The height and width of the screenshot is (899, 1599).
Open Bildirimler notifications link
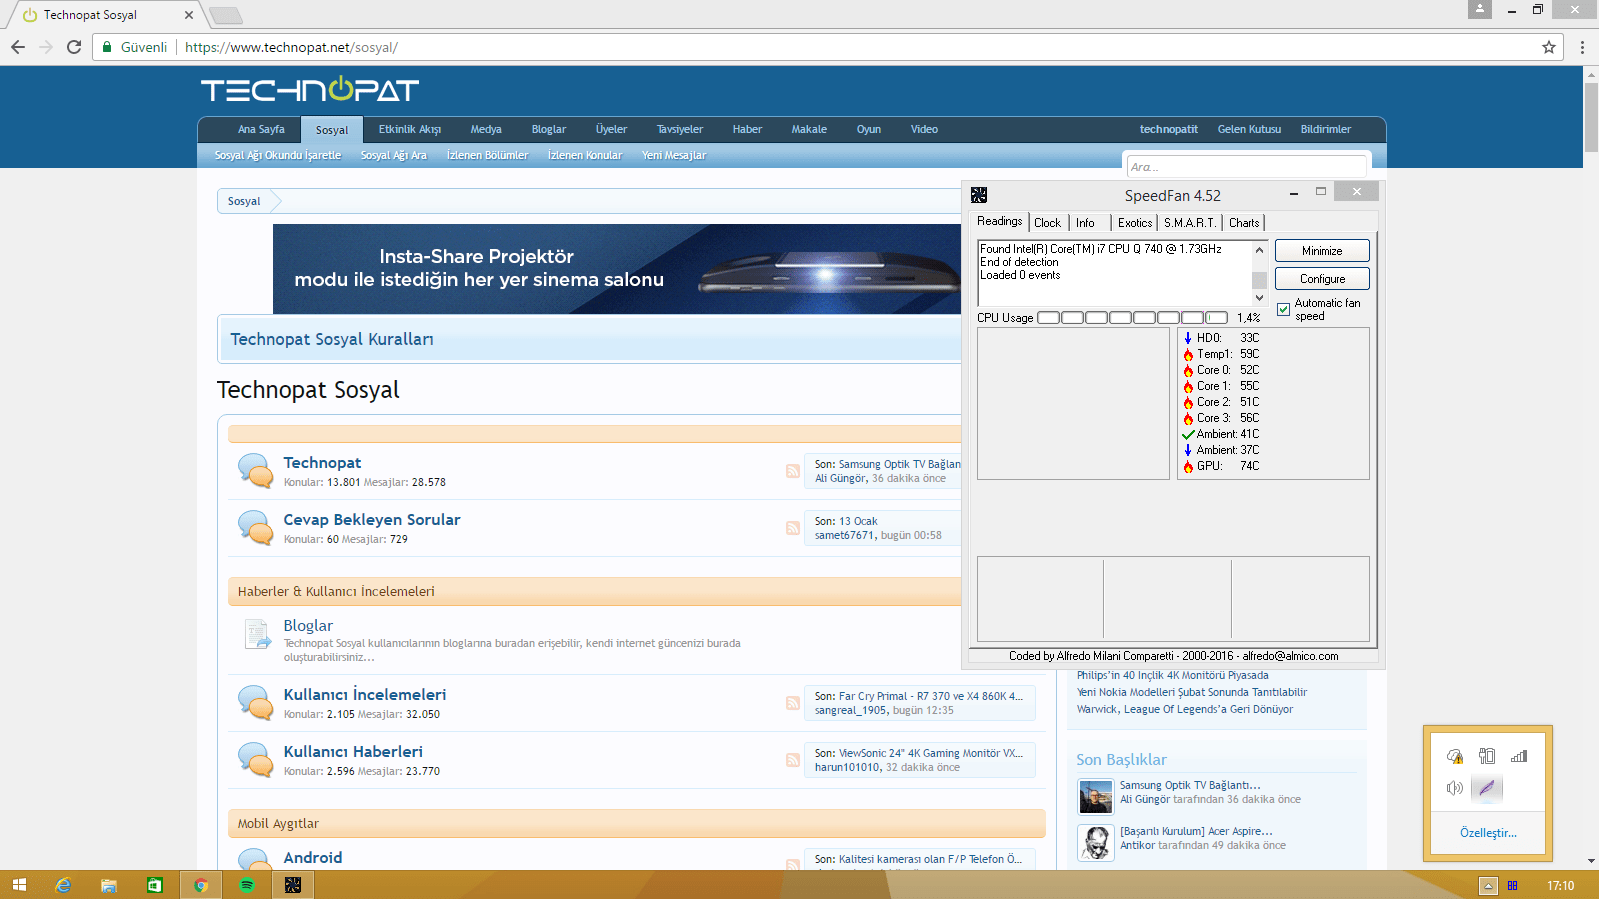[1325, 129]
